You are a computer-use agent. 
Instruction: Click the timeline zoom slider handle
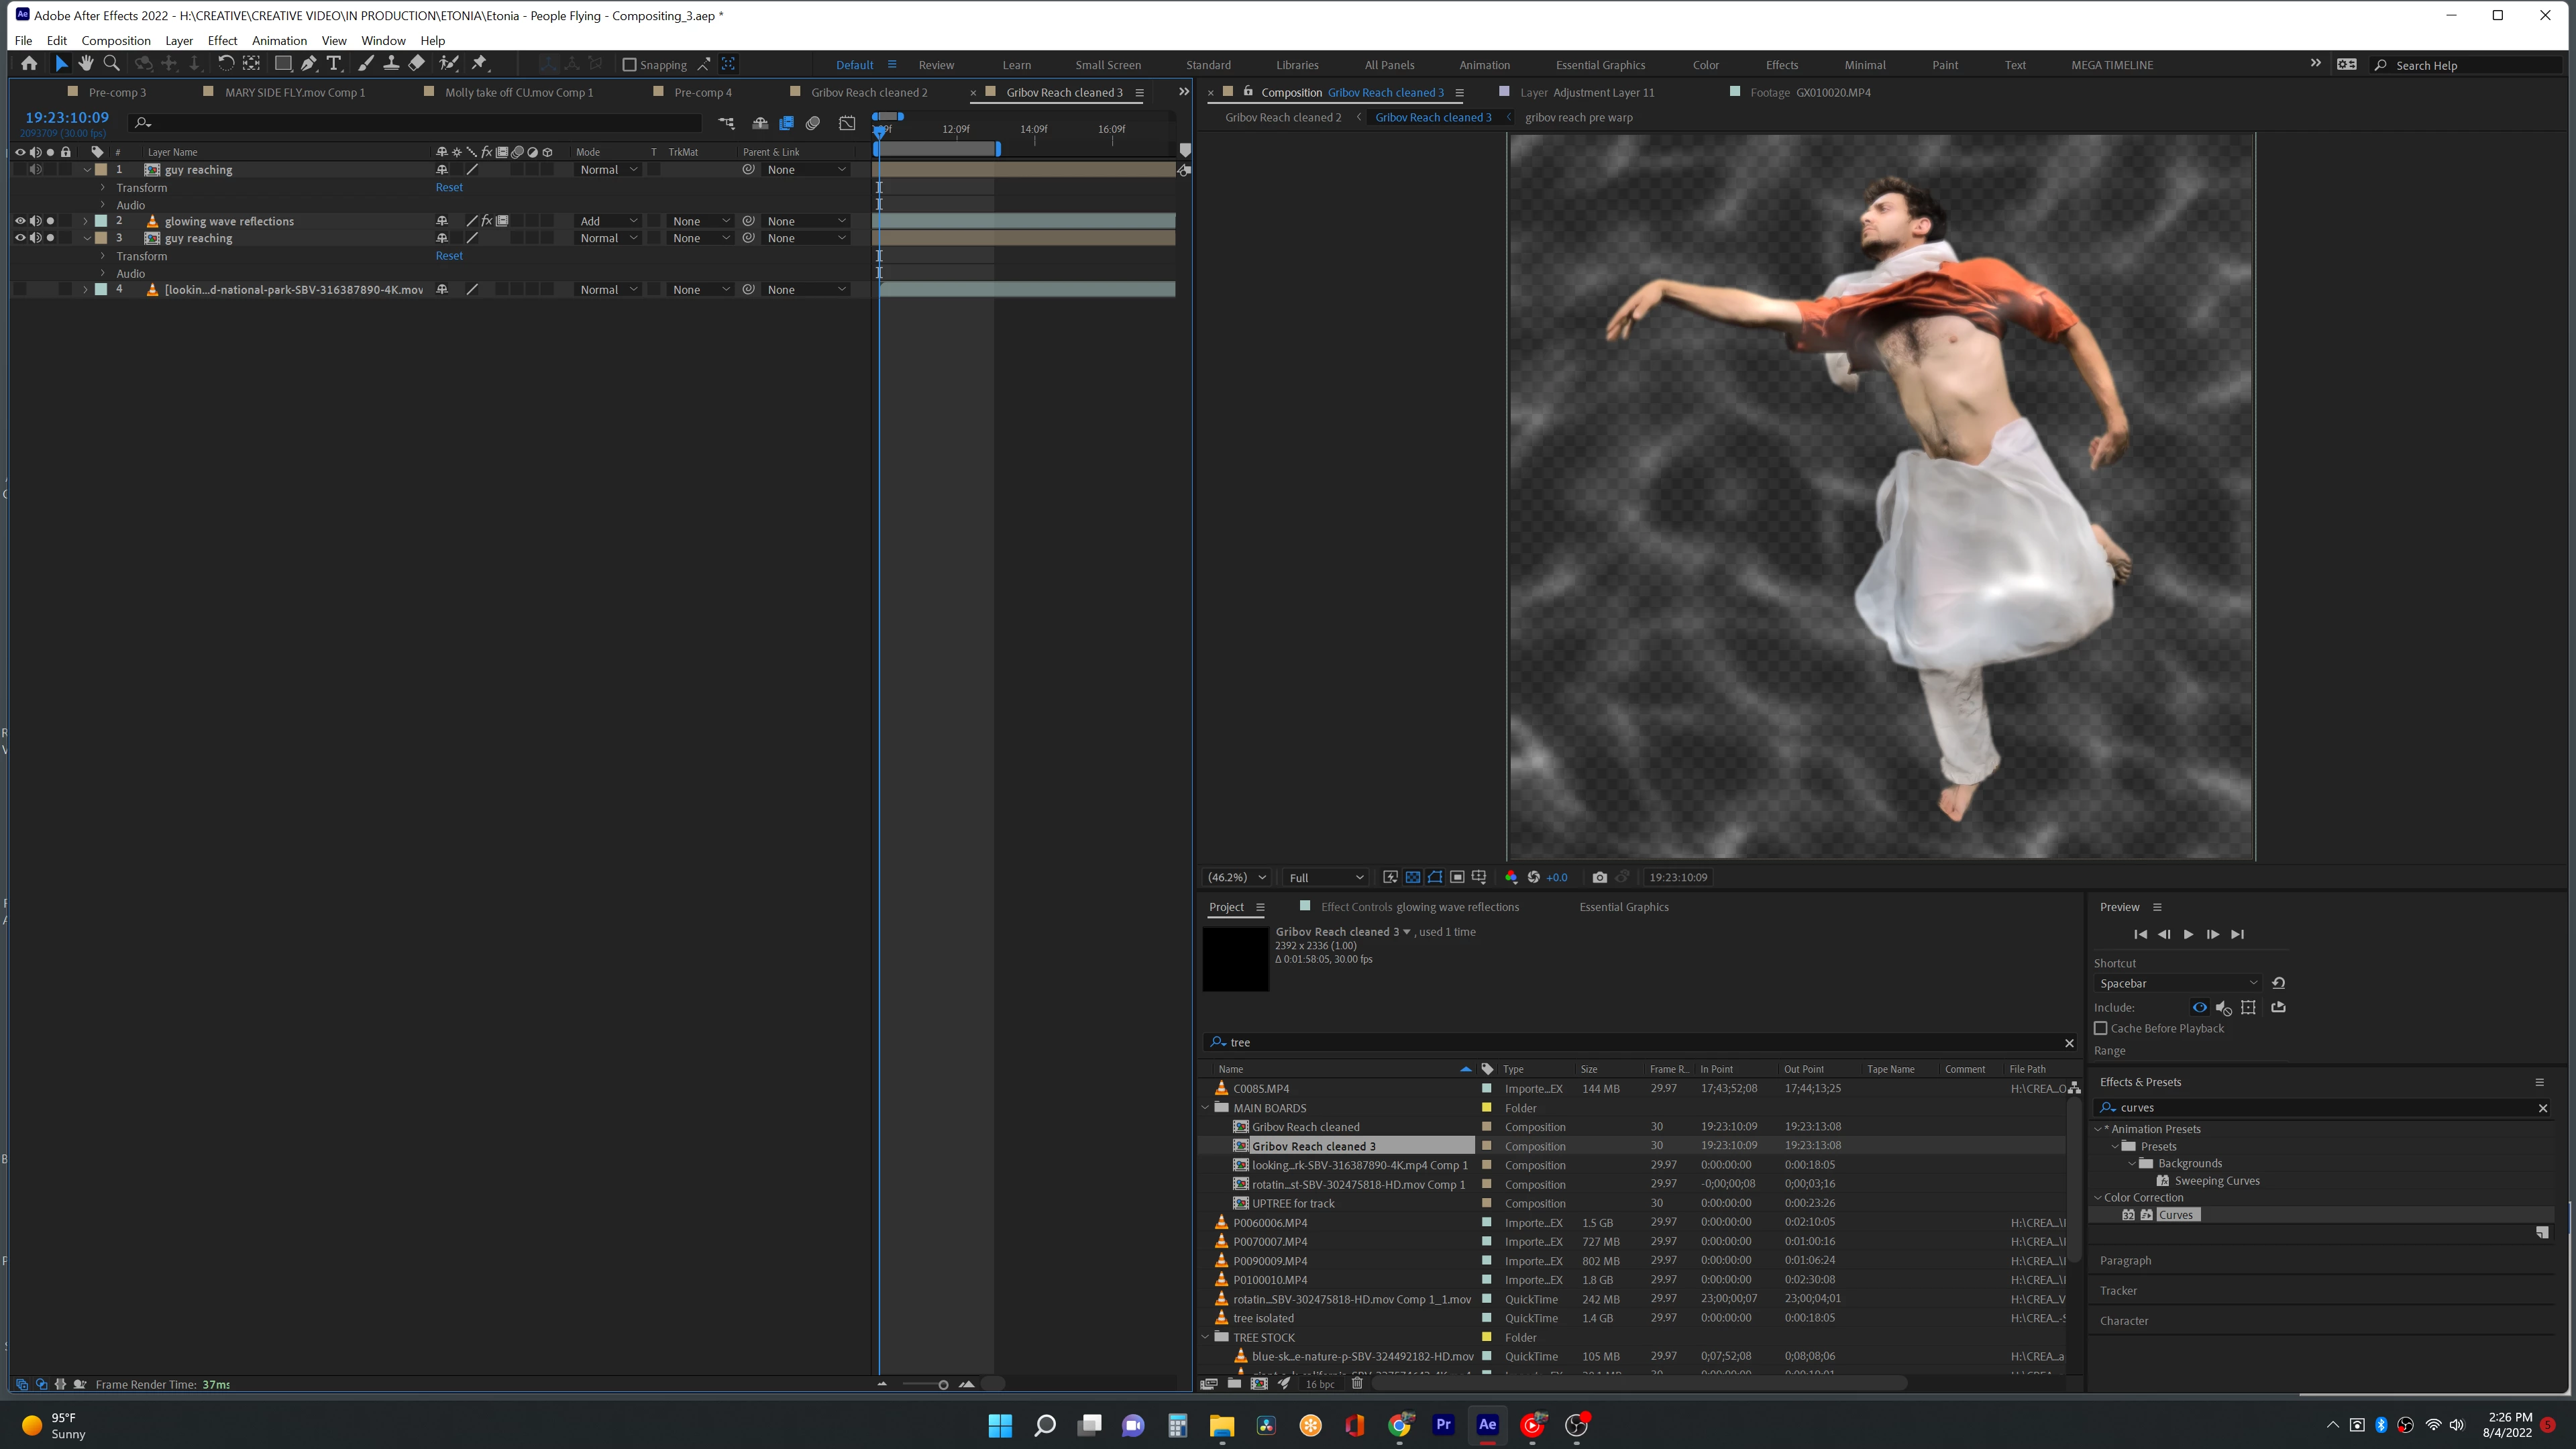[x=943, y=1385]
